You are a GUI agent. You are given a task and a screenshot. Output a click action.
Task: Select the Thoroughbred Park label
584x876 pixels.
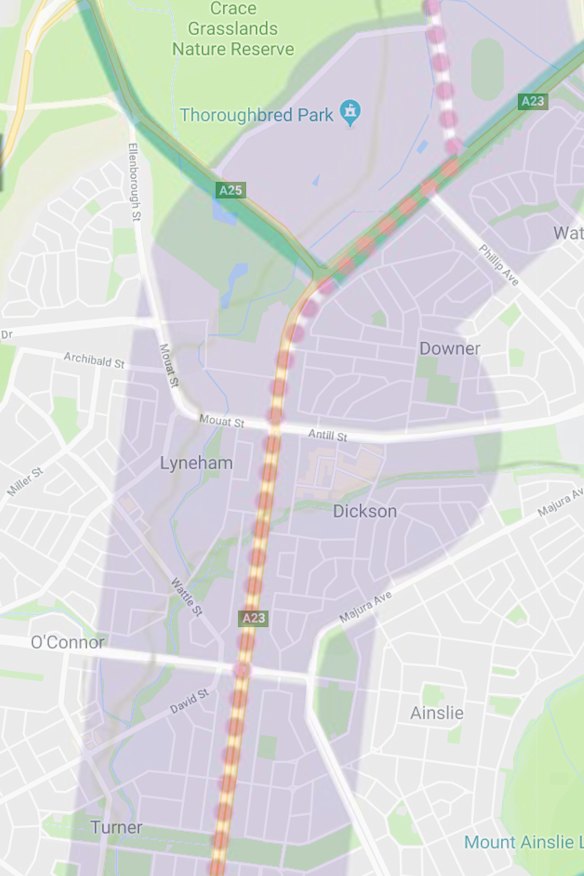tap(257, 115)
